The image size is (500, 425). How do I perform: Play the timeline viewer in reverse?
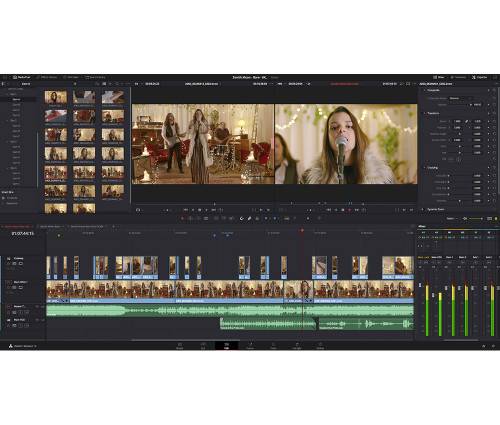(336, 210)
